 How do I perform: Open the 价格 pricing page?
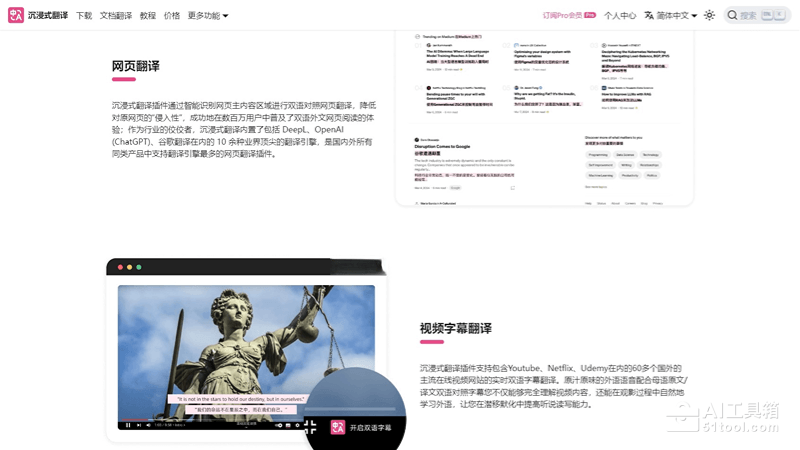point(172,15)
